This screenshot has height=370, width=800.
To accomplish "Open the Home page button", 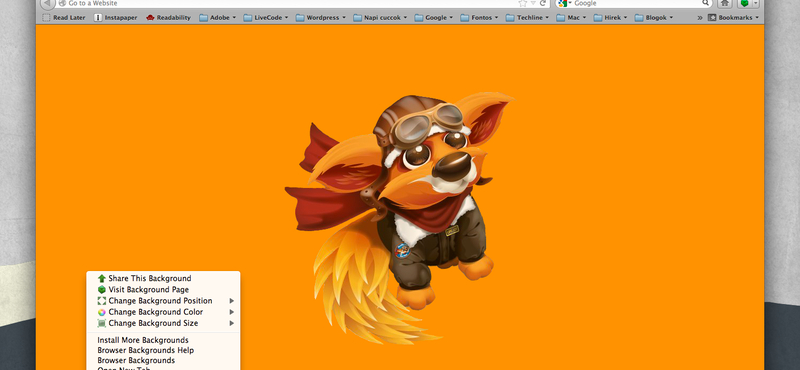I will coord(724,3).
